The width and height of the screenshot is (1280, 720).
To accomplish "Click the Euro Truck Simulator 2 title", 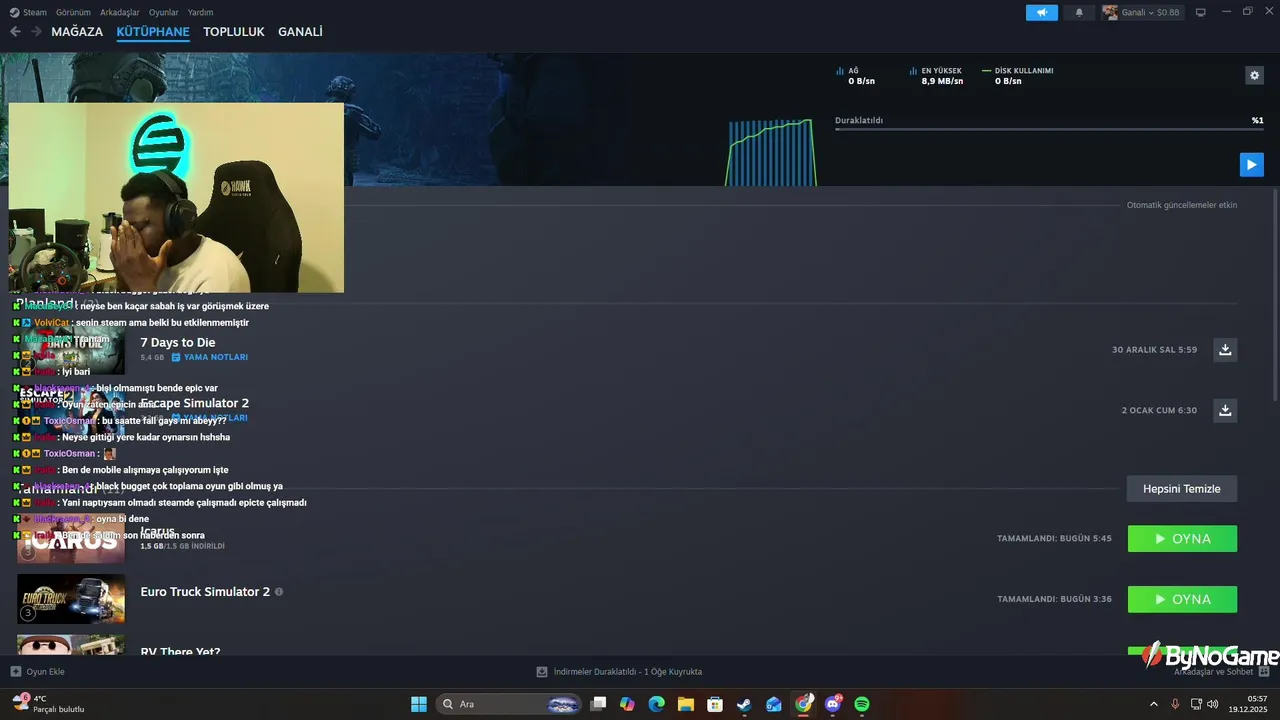I will click(205, 592).
